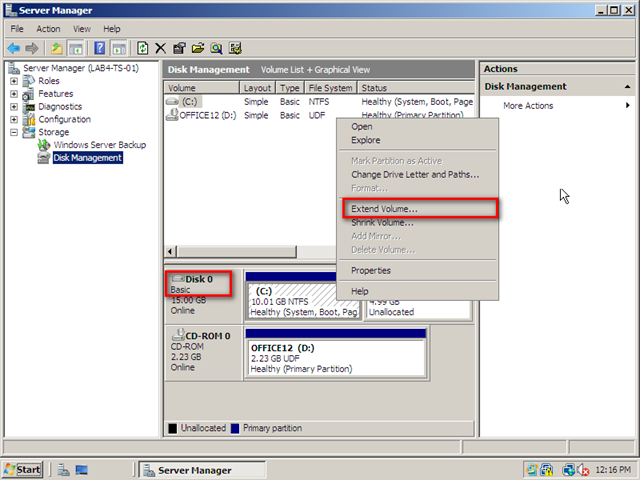This screenshot has width=640, height=480.
Task: Select the OFFICE12 (D:) partition block
Action: point(336,358)
